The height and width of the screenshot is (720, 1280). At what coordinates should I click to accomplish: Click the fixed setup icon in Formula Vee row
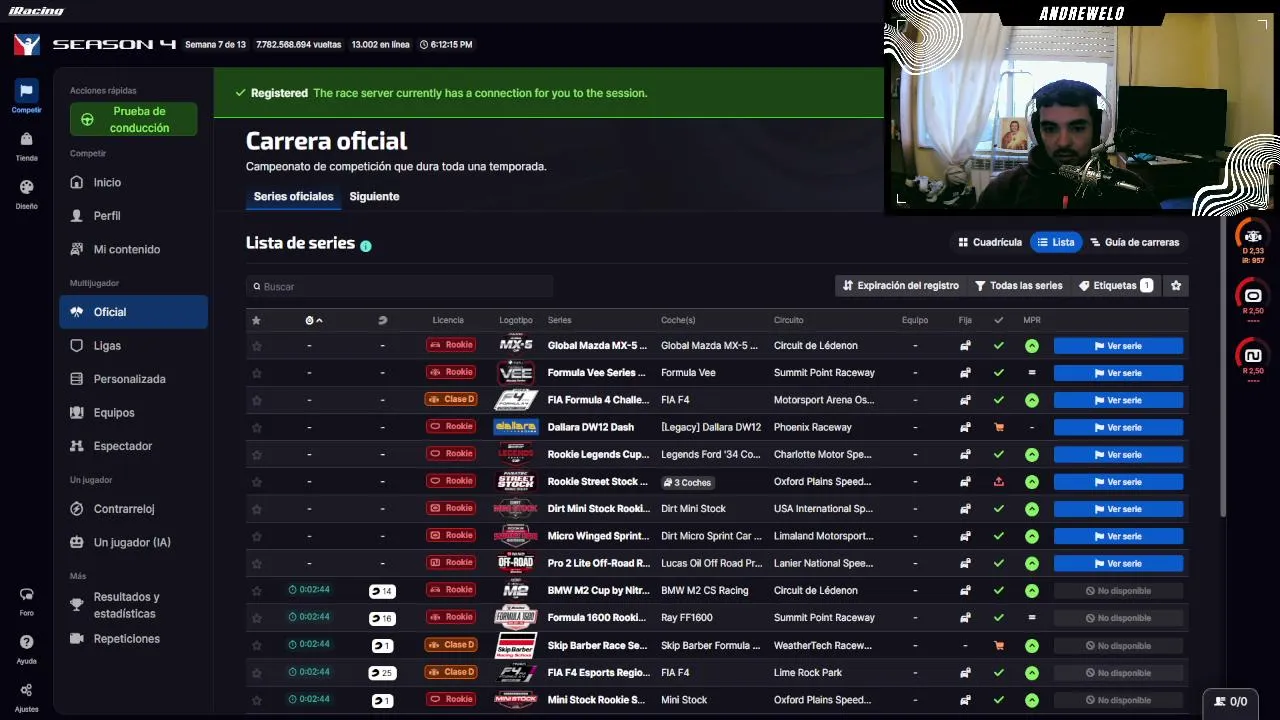(x=965, y=373)
